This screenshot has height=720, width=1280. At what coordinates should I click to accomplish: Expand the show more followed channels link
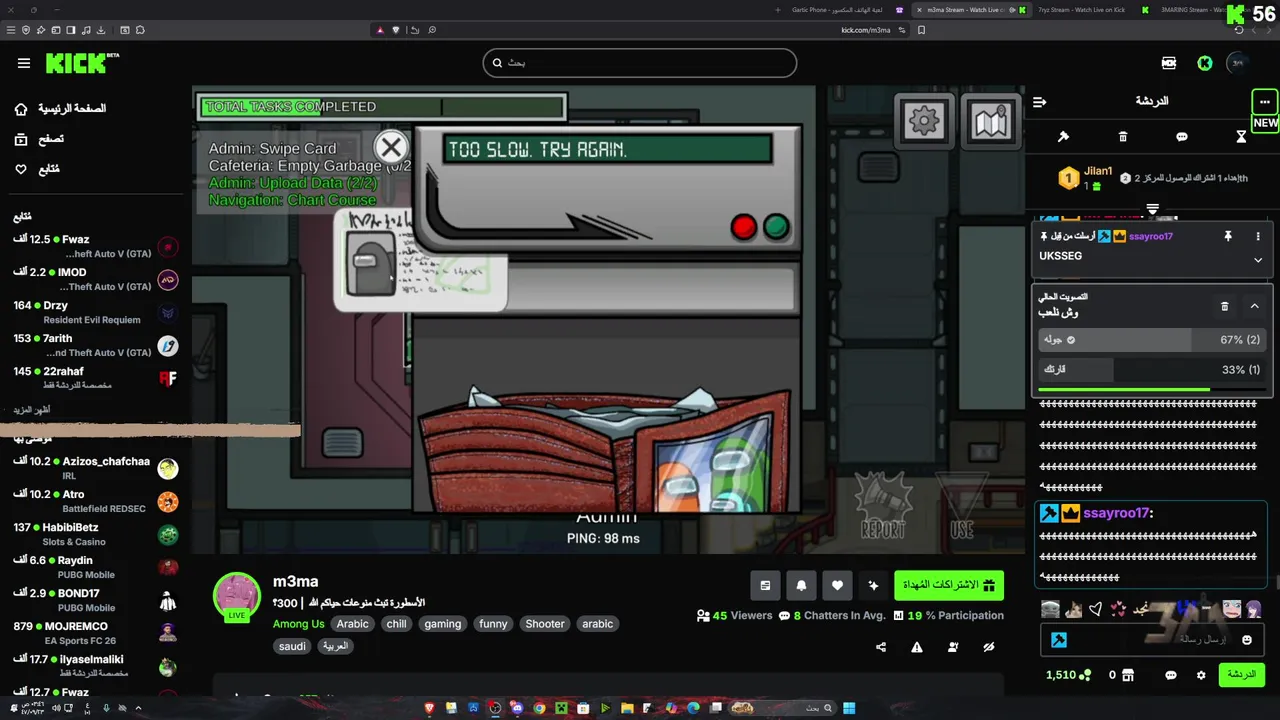31,409
